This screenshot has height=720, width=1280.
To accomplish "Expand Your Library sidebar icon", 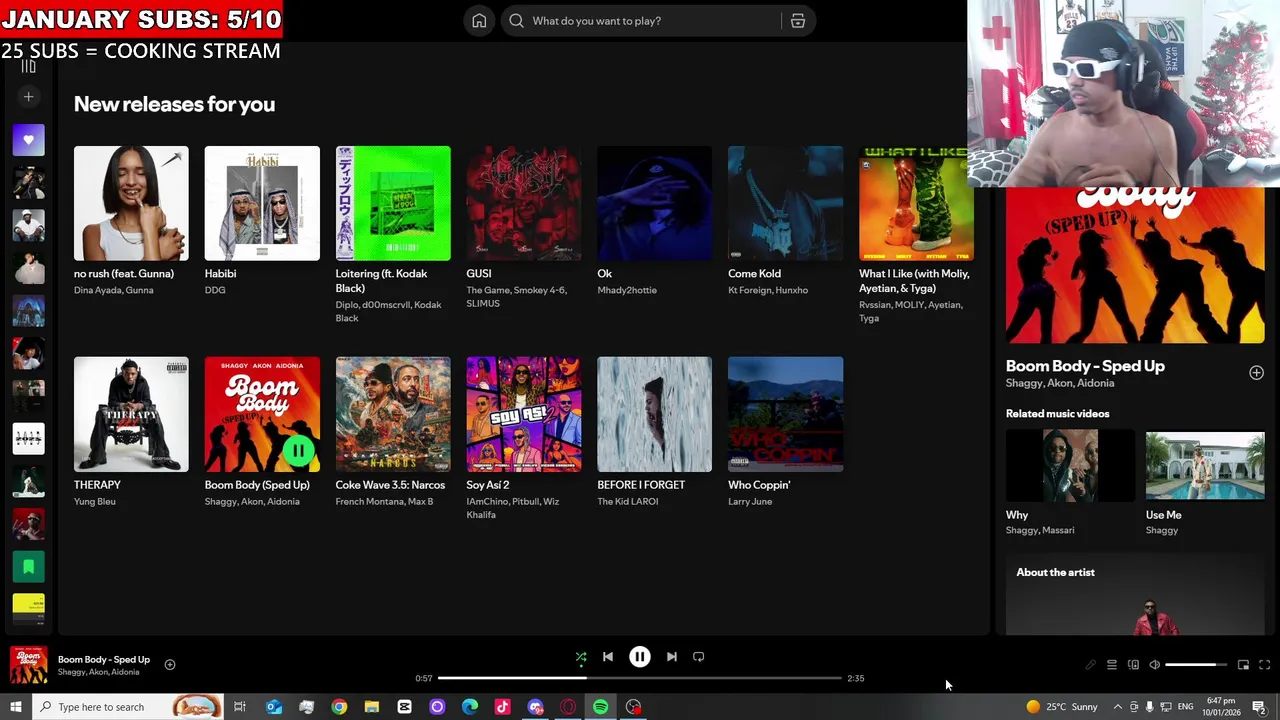I will 28,67.
